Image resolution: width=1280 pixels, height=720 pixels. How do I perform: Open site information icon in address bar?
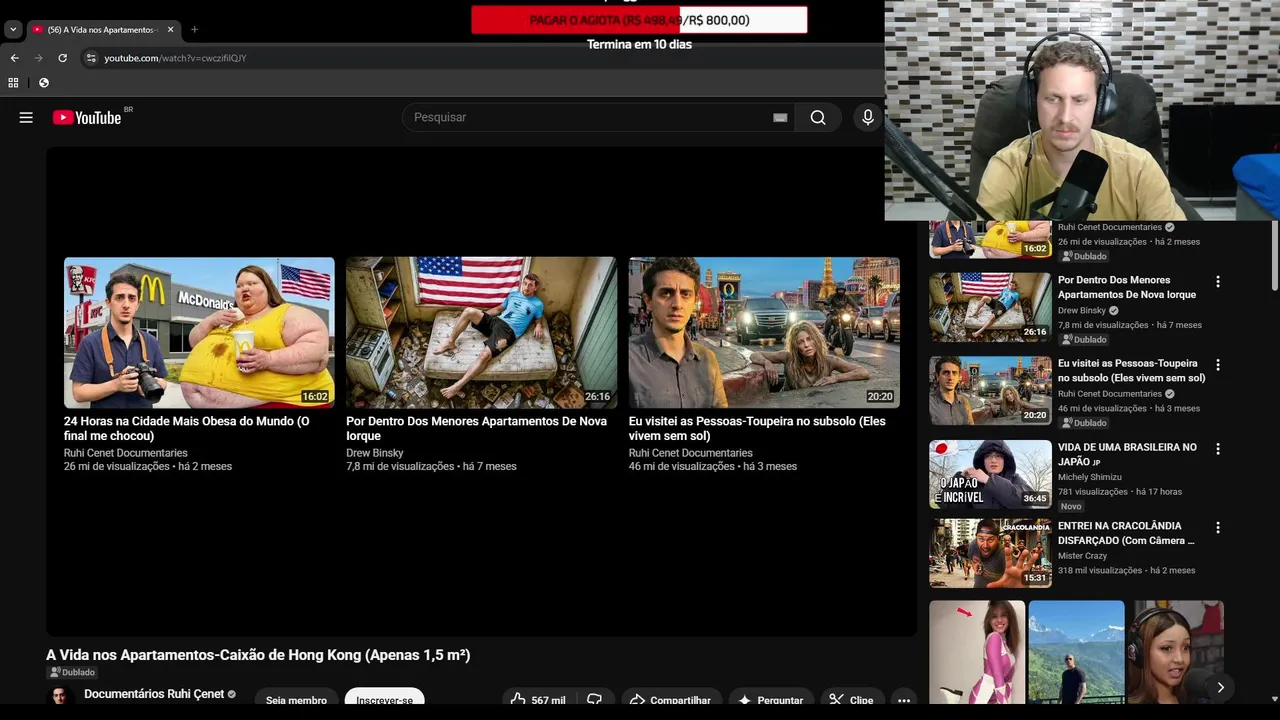[x=91, y=58]
